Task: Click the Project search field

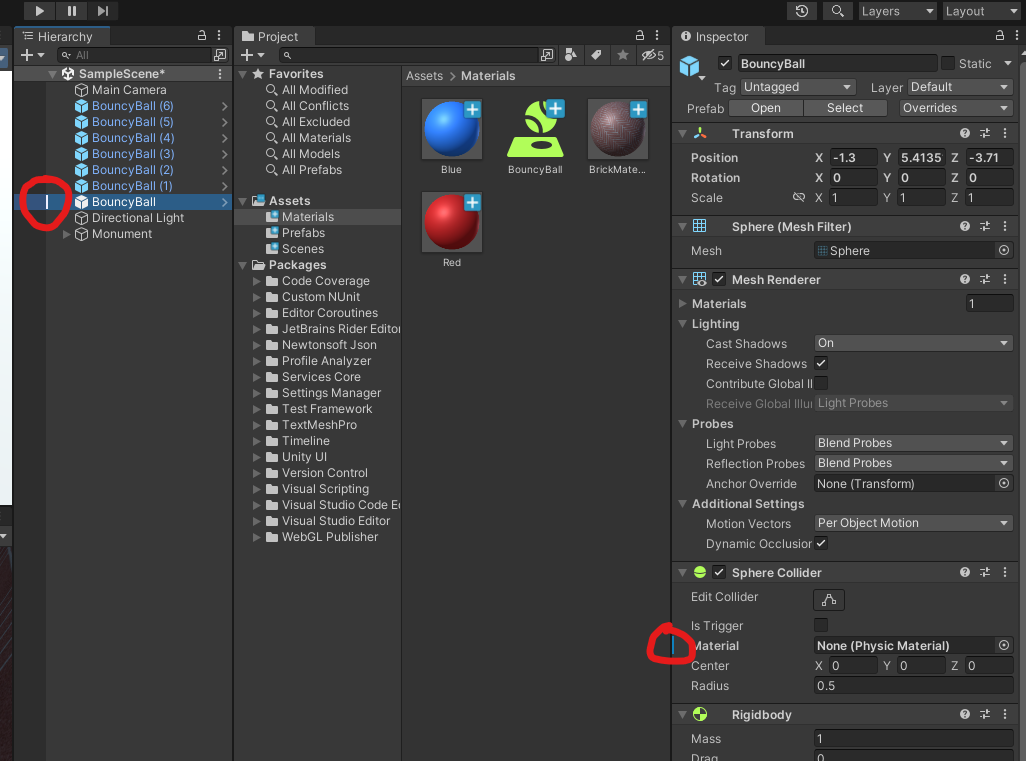Action: (x=408, y=55)
